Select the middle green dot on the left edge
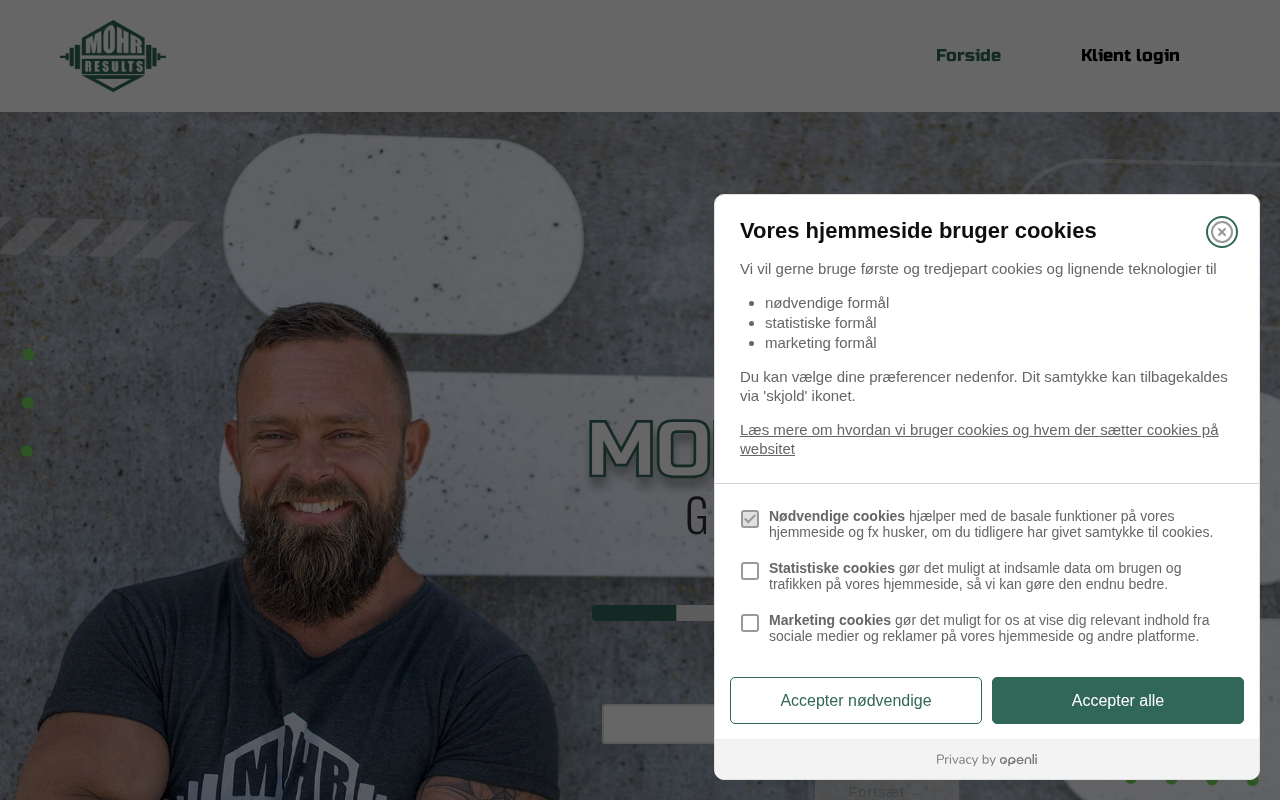The width and height of the screenshot is (1280, 800). click(28, 403)
